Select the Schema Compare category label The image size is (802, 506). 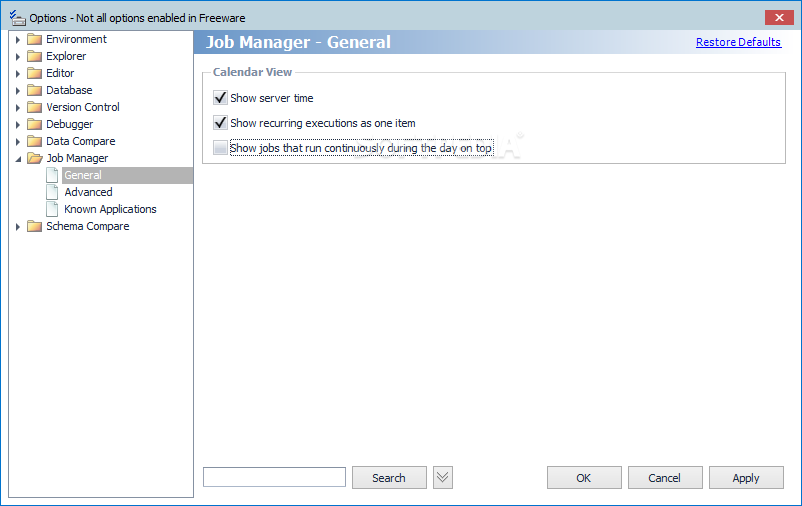(87, 226)
